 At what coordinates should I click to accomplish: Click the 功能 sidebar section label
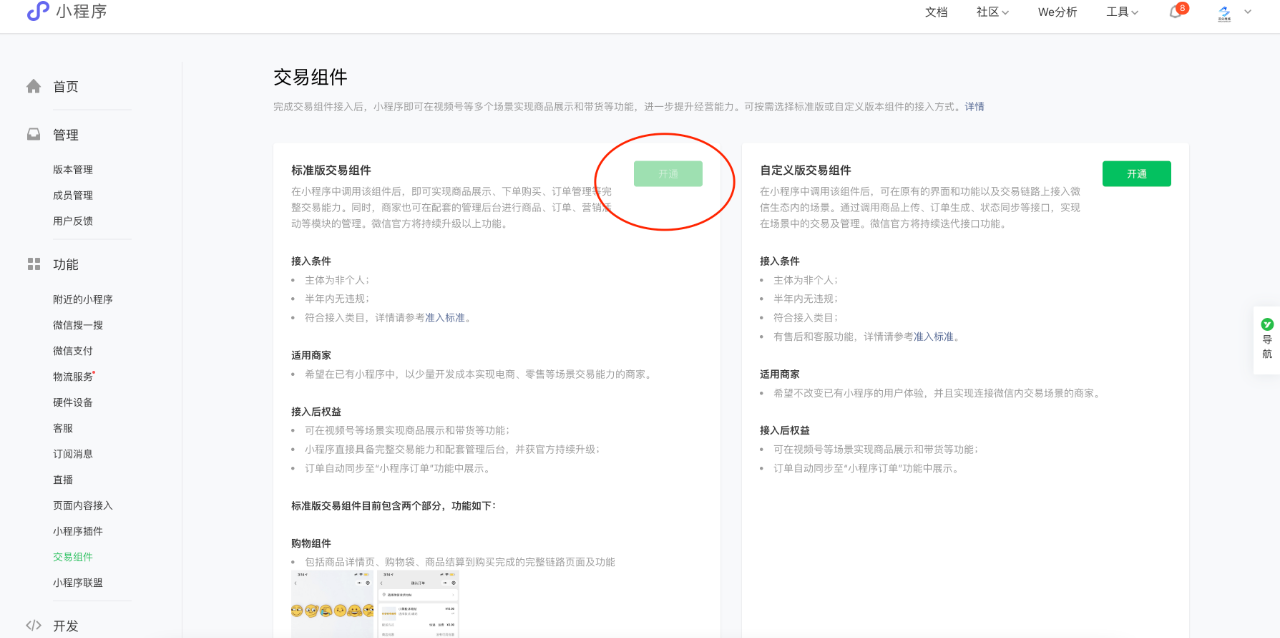[66, 264]
